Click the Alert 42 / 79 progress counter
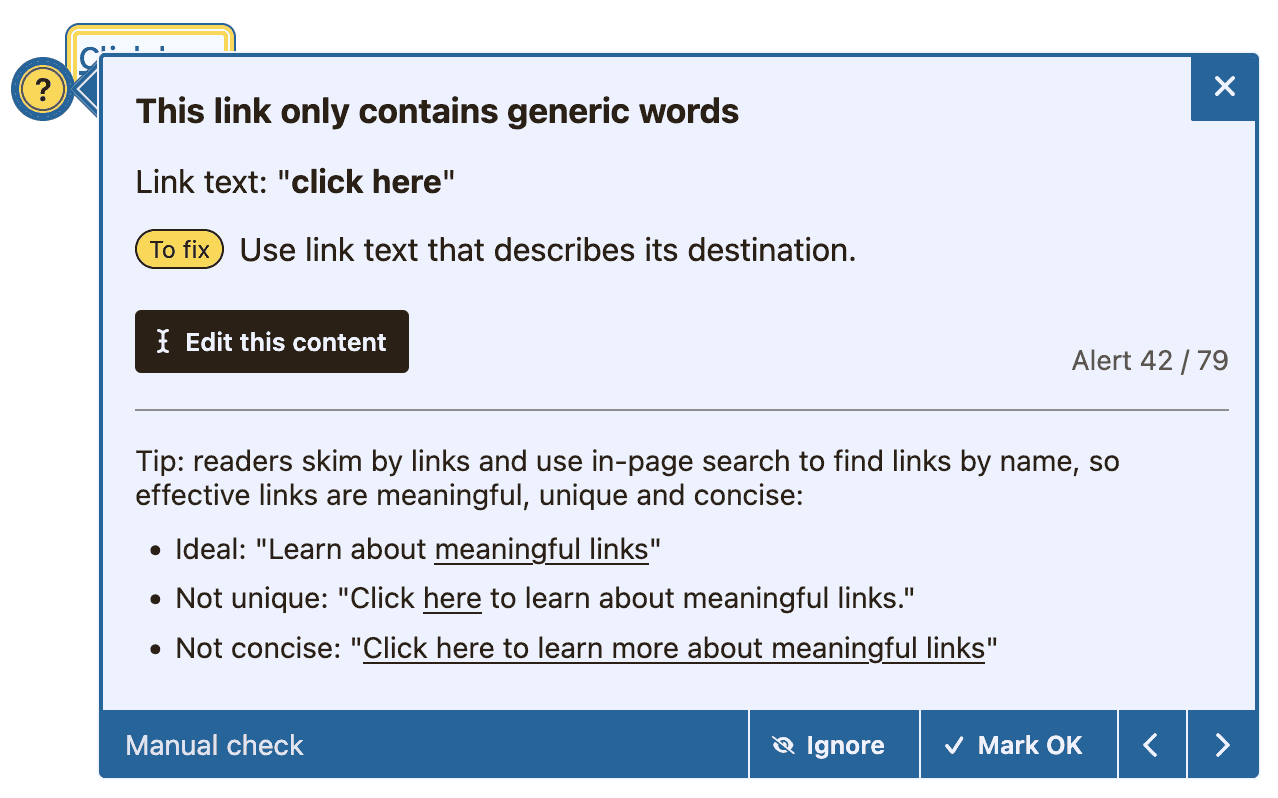The image size is (1278, 798). click(1149, 360)
